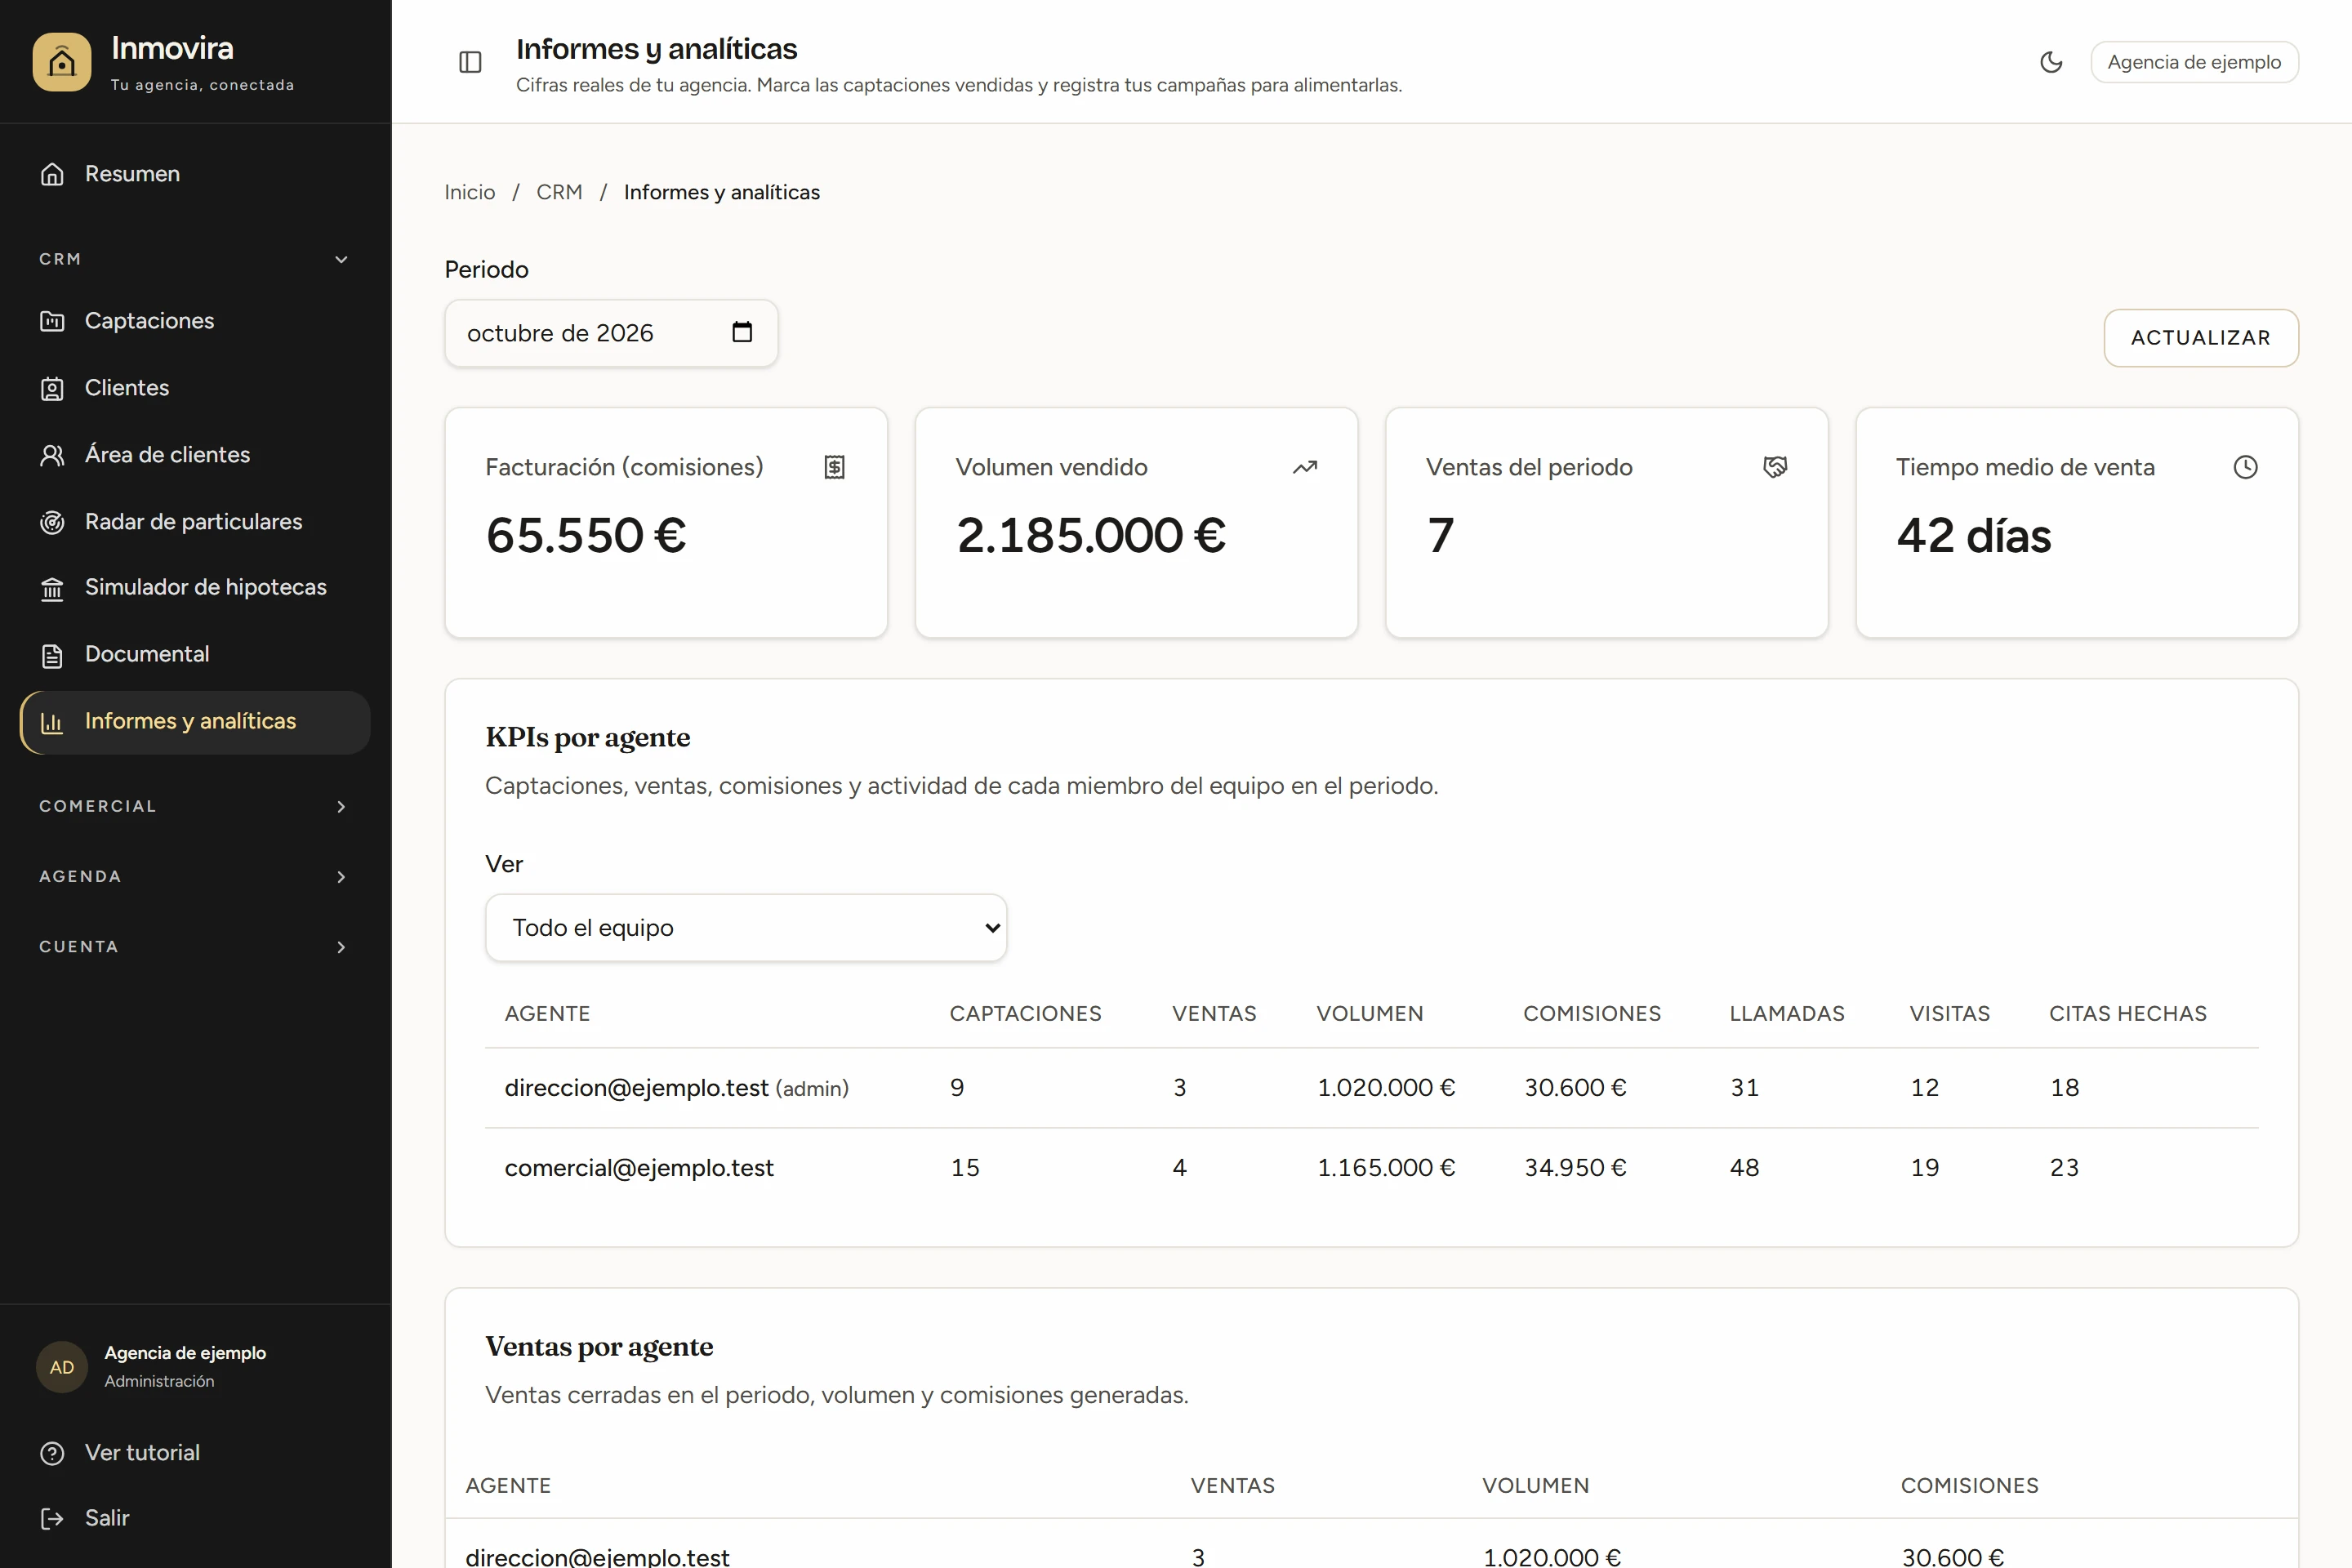Screen dimensions: 2352x1568
Task: Click the VISITAS column header
Action: (1949, 1014)
